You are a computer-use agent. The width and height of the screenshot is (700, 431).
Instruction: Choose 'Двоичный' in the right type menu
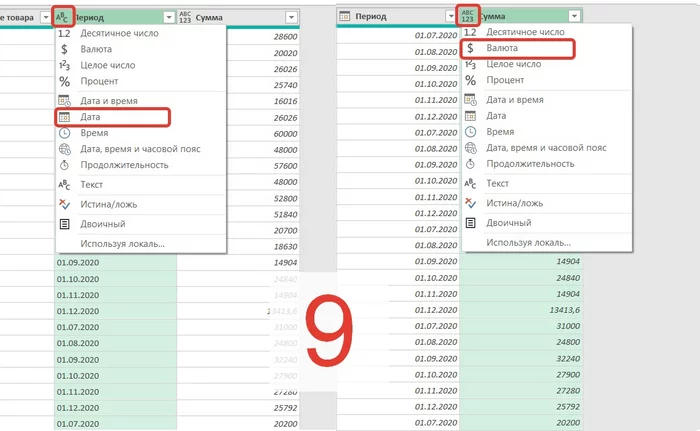coord(547,223)
